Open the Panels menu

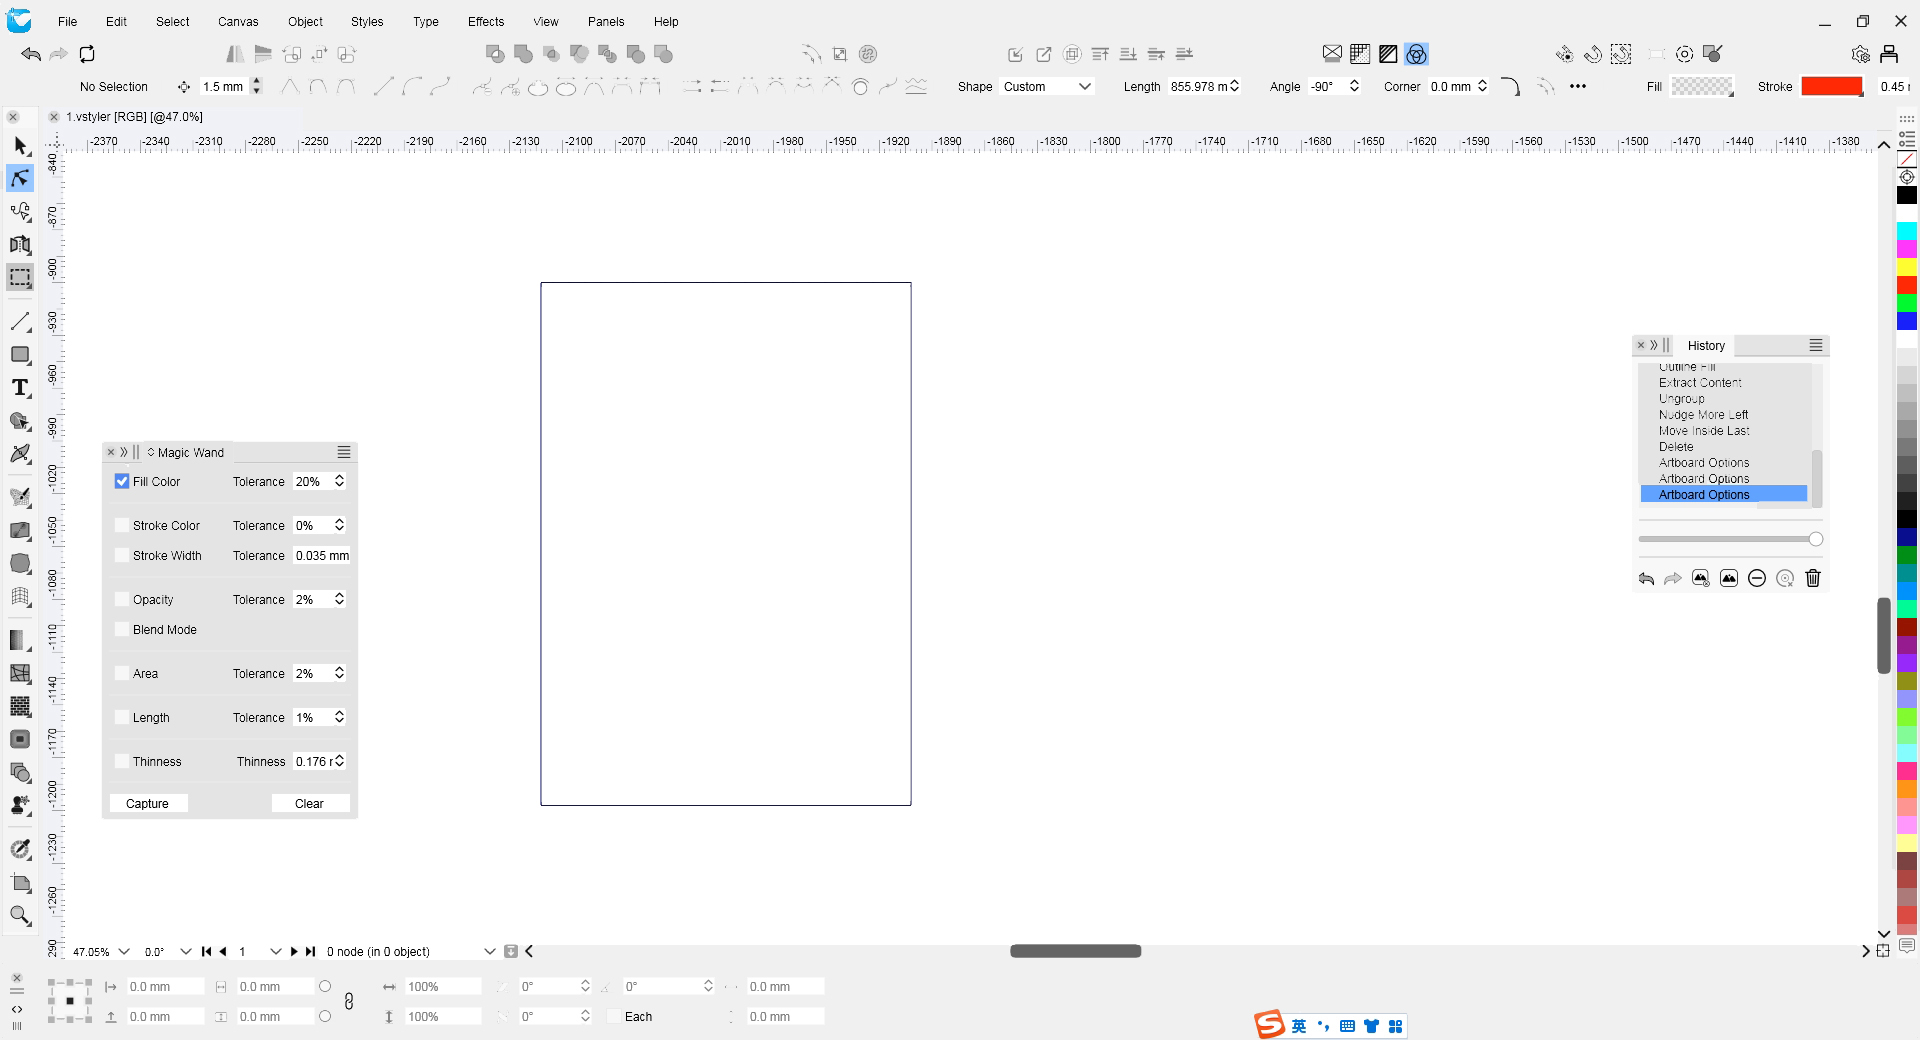click(605, 21)
